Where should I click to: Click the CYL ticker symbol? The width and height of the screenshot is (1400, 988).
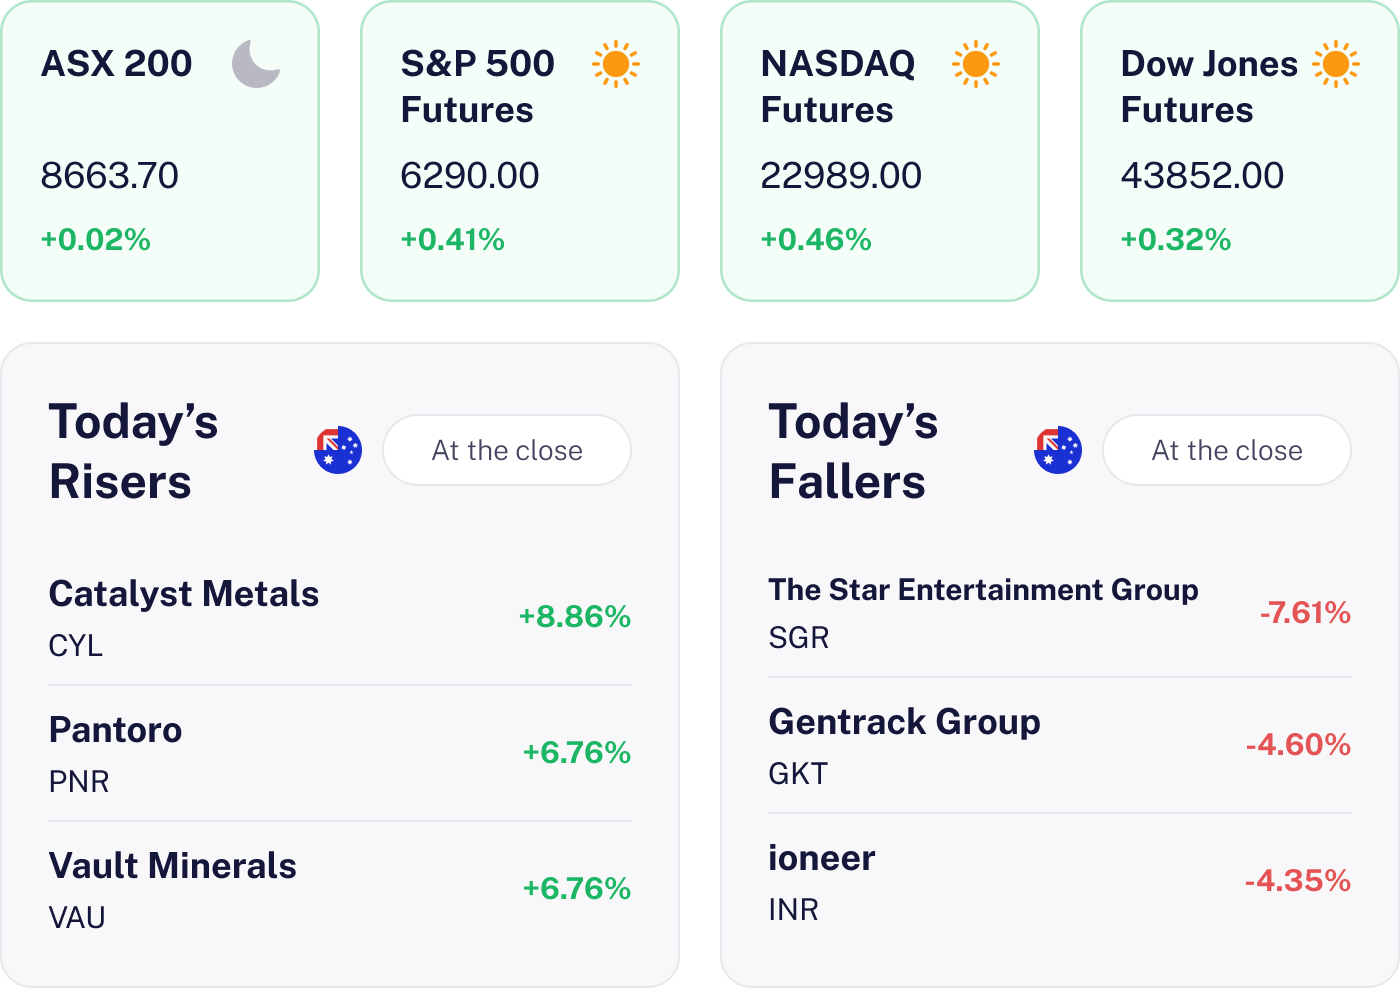[x=76, y=646]
